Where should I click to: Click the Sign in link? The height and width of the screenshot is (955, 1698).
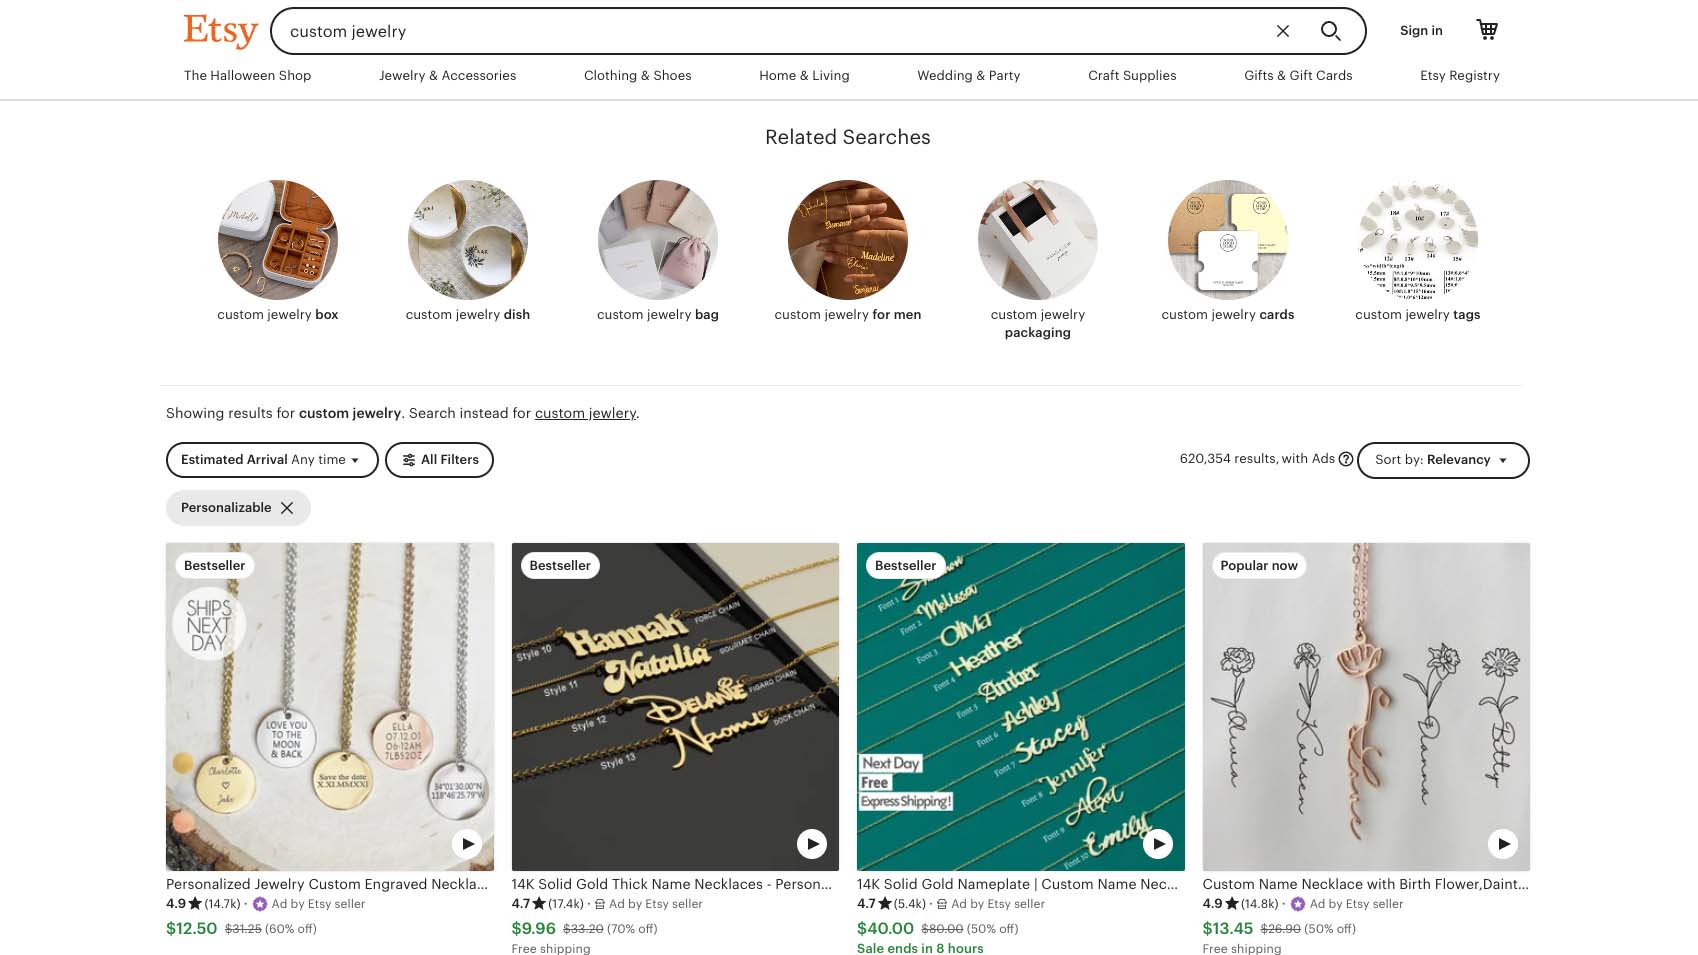tap(1420, 30)
